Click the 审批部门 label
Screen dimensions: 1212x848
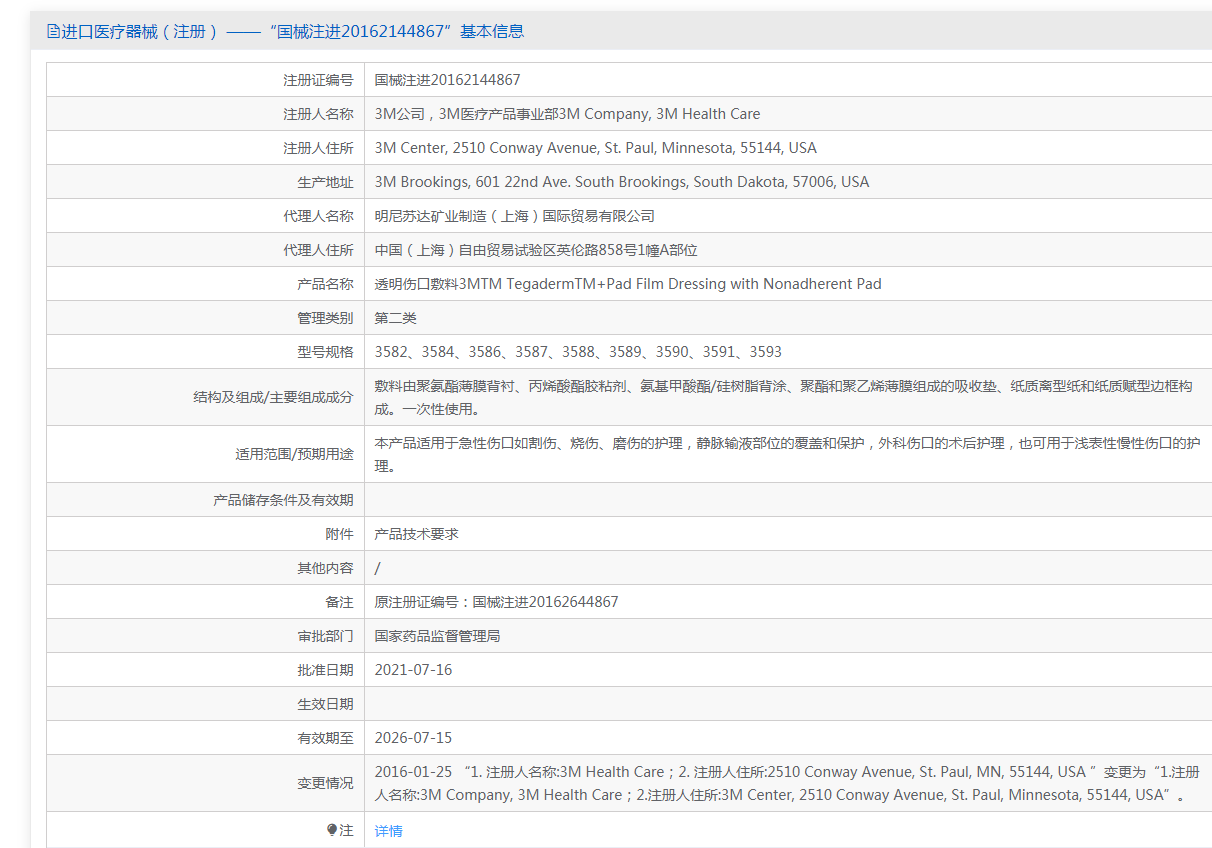pos(325,636)
